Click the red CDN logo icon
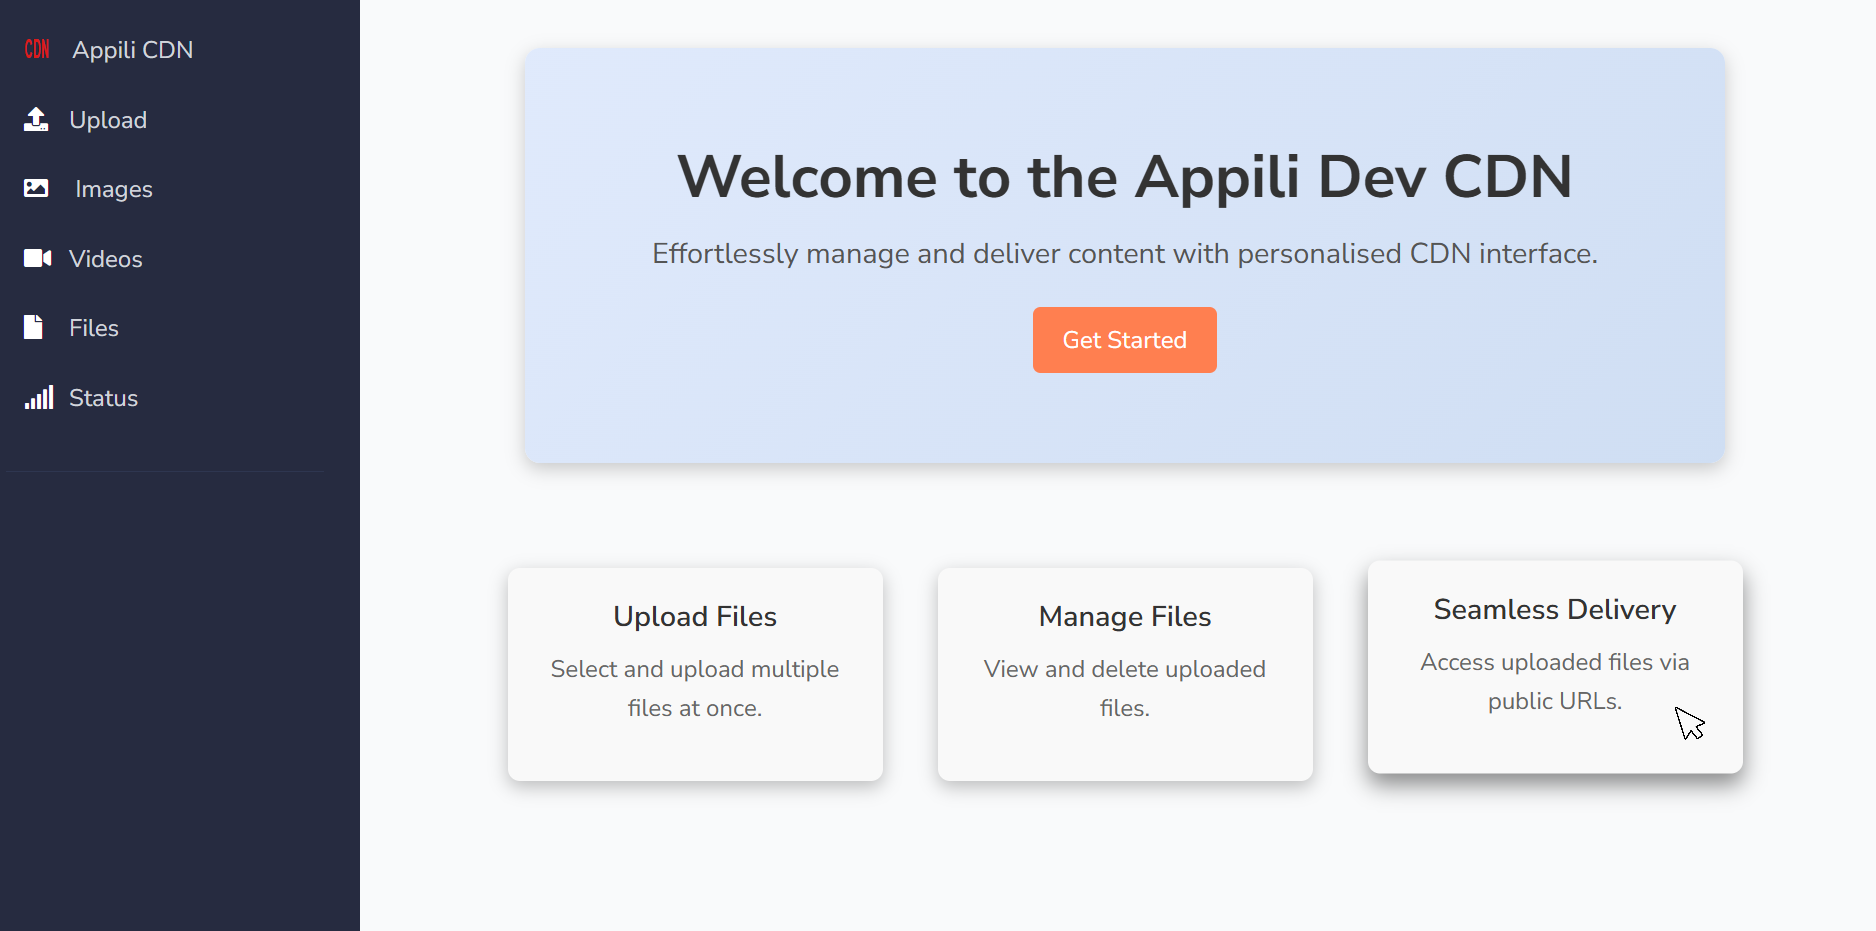The width and height of the screenshot is (1876, 931). [x=36, y=49]
